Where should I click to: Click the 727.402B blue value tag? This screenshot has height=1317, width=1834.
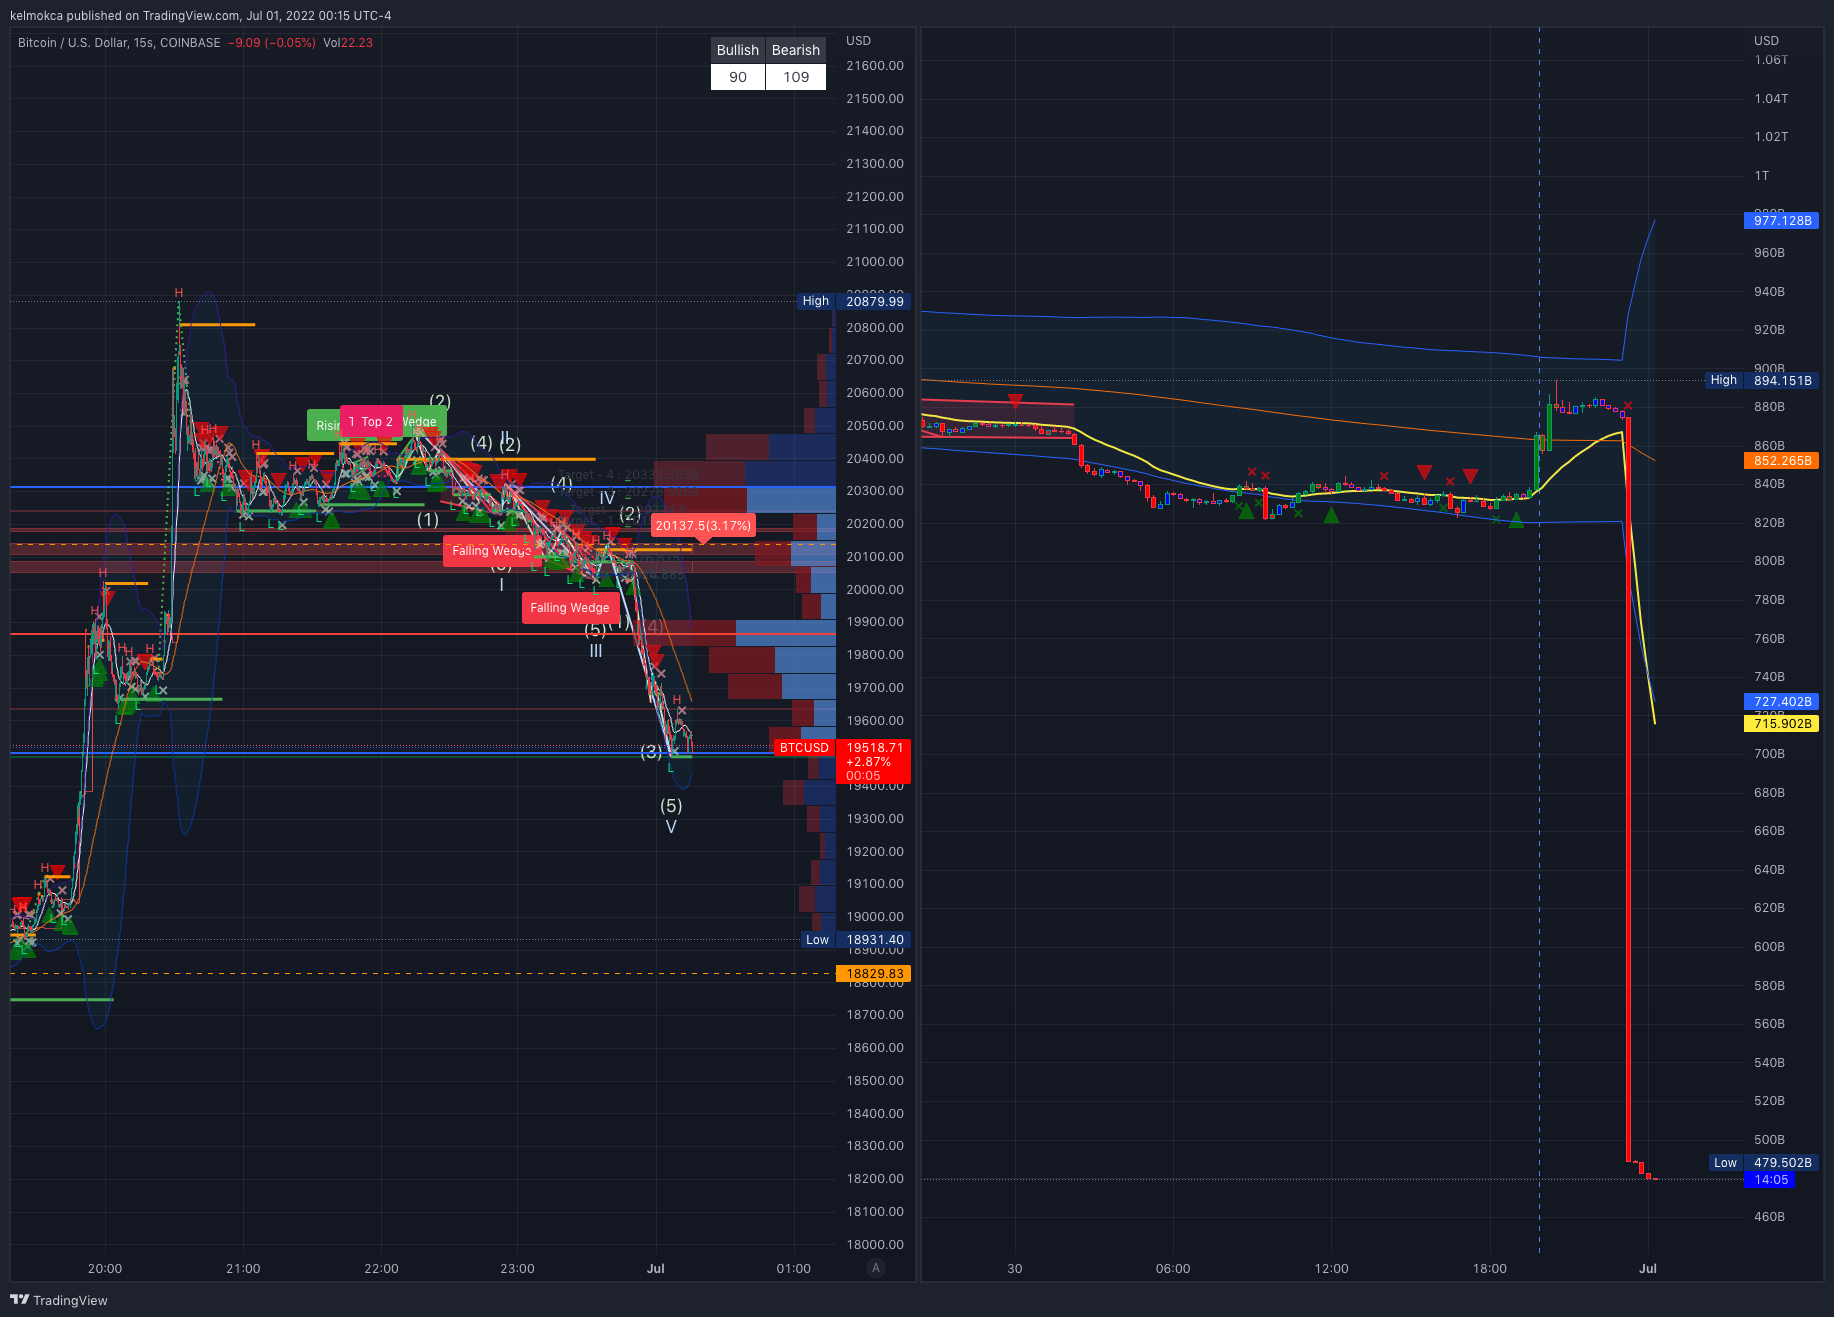1782,702
